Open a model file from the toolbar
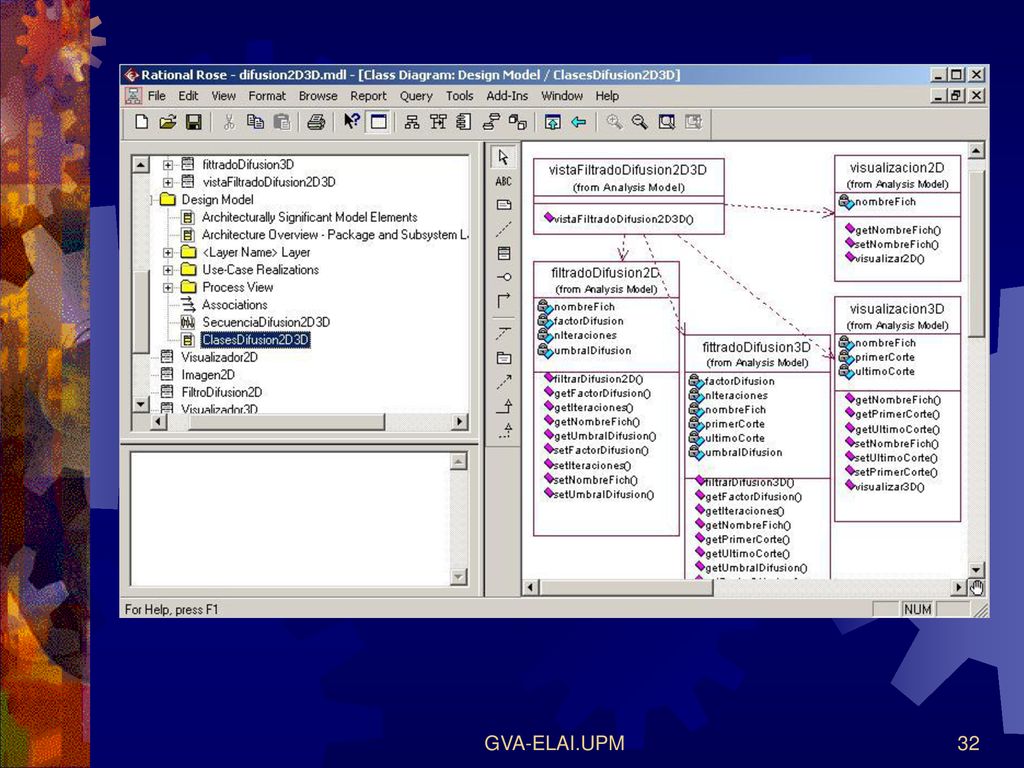This screenshot has width=1024, height=768. tap(167, 122)
